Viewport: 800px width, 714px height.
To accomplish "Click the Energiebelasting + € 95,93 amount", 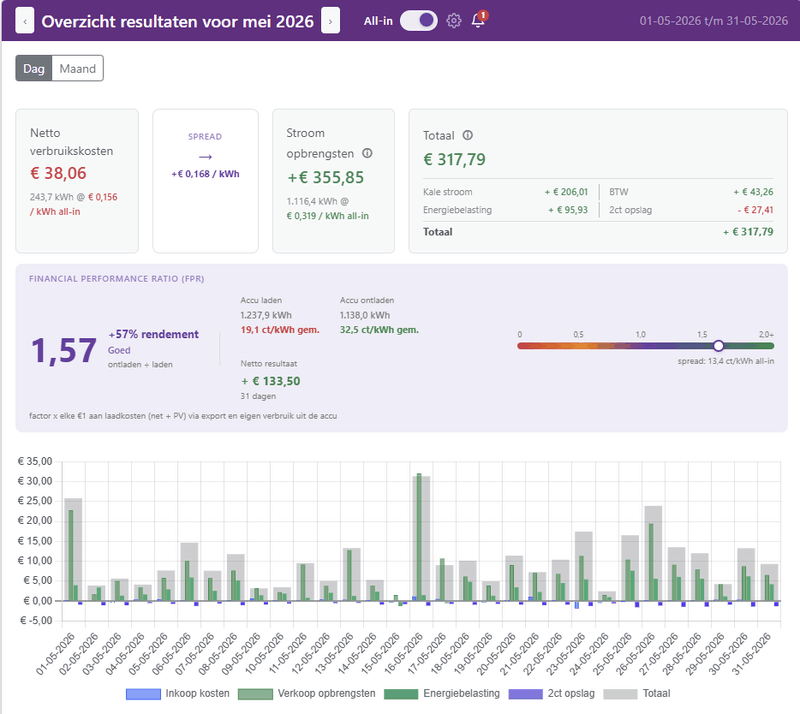I will click(x=568, y=210).
